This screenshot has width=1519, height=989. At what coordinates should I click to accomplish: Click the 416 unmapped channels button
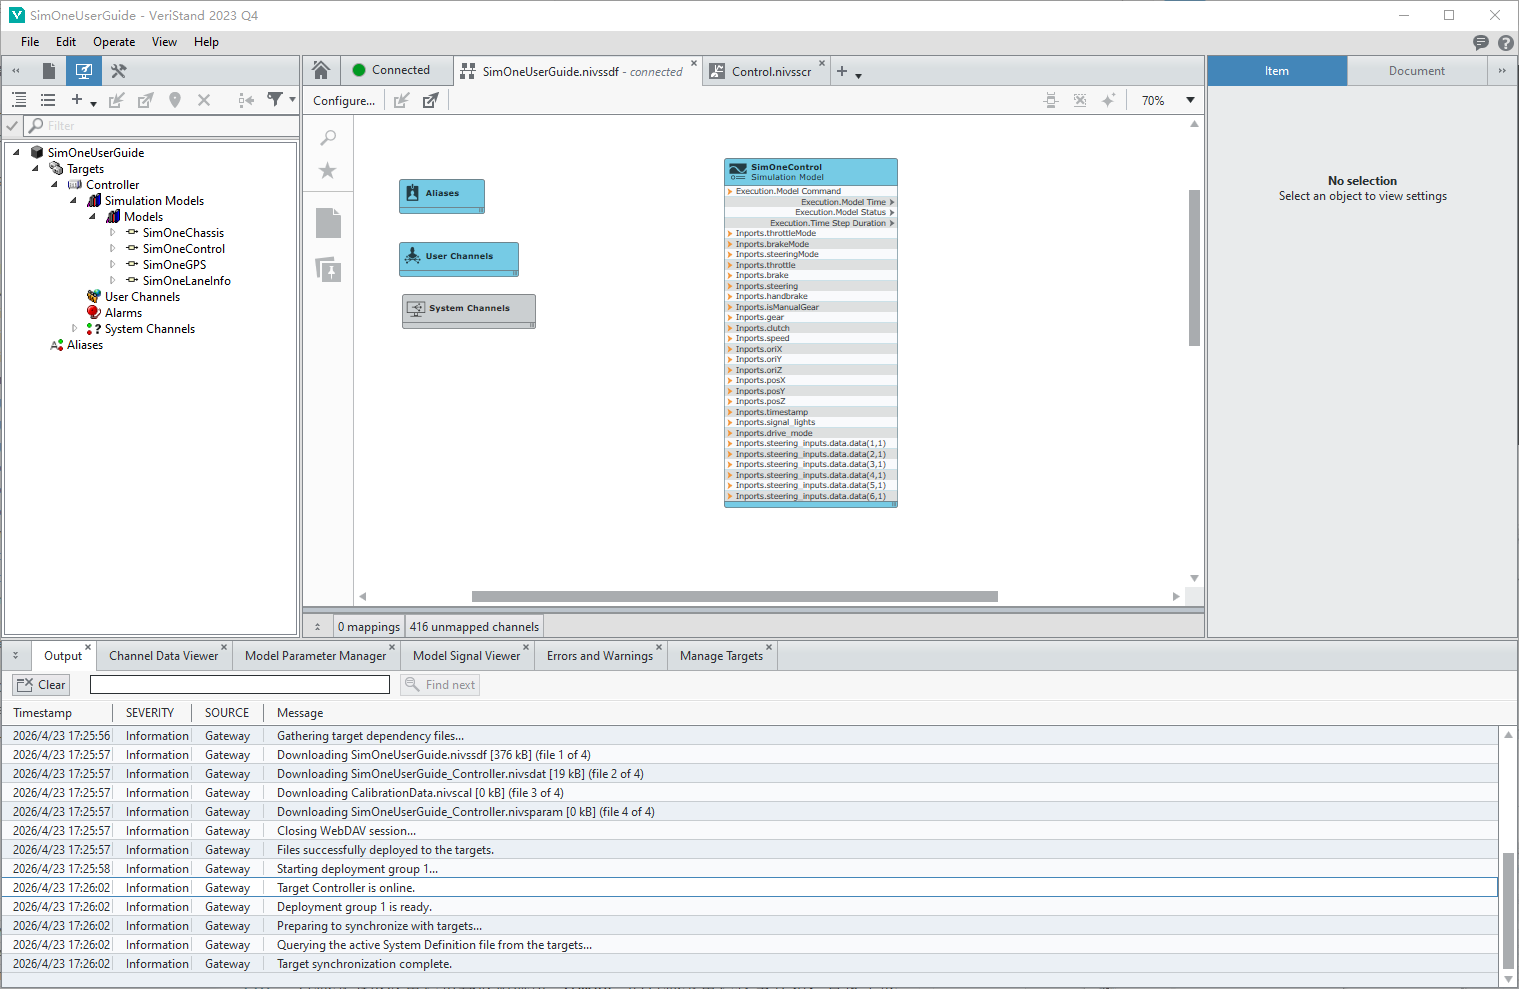[474, 627]
